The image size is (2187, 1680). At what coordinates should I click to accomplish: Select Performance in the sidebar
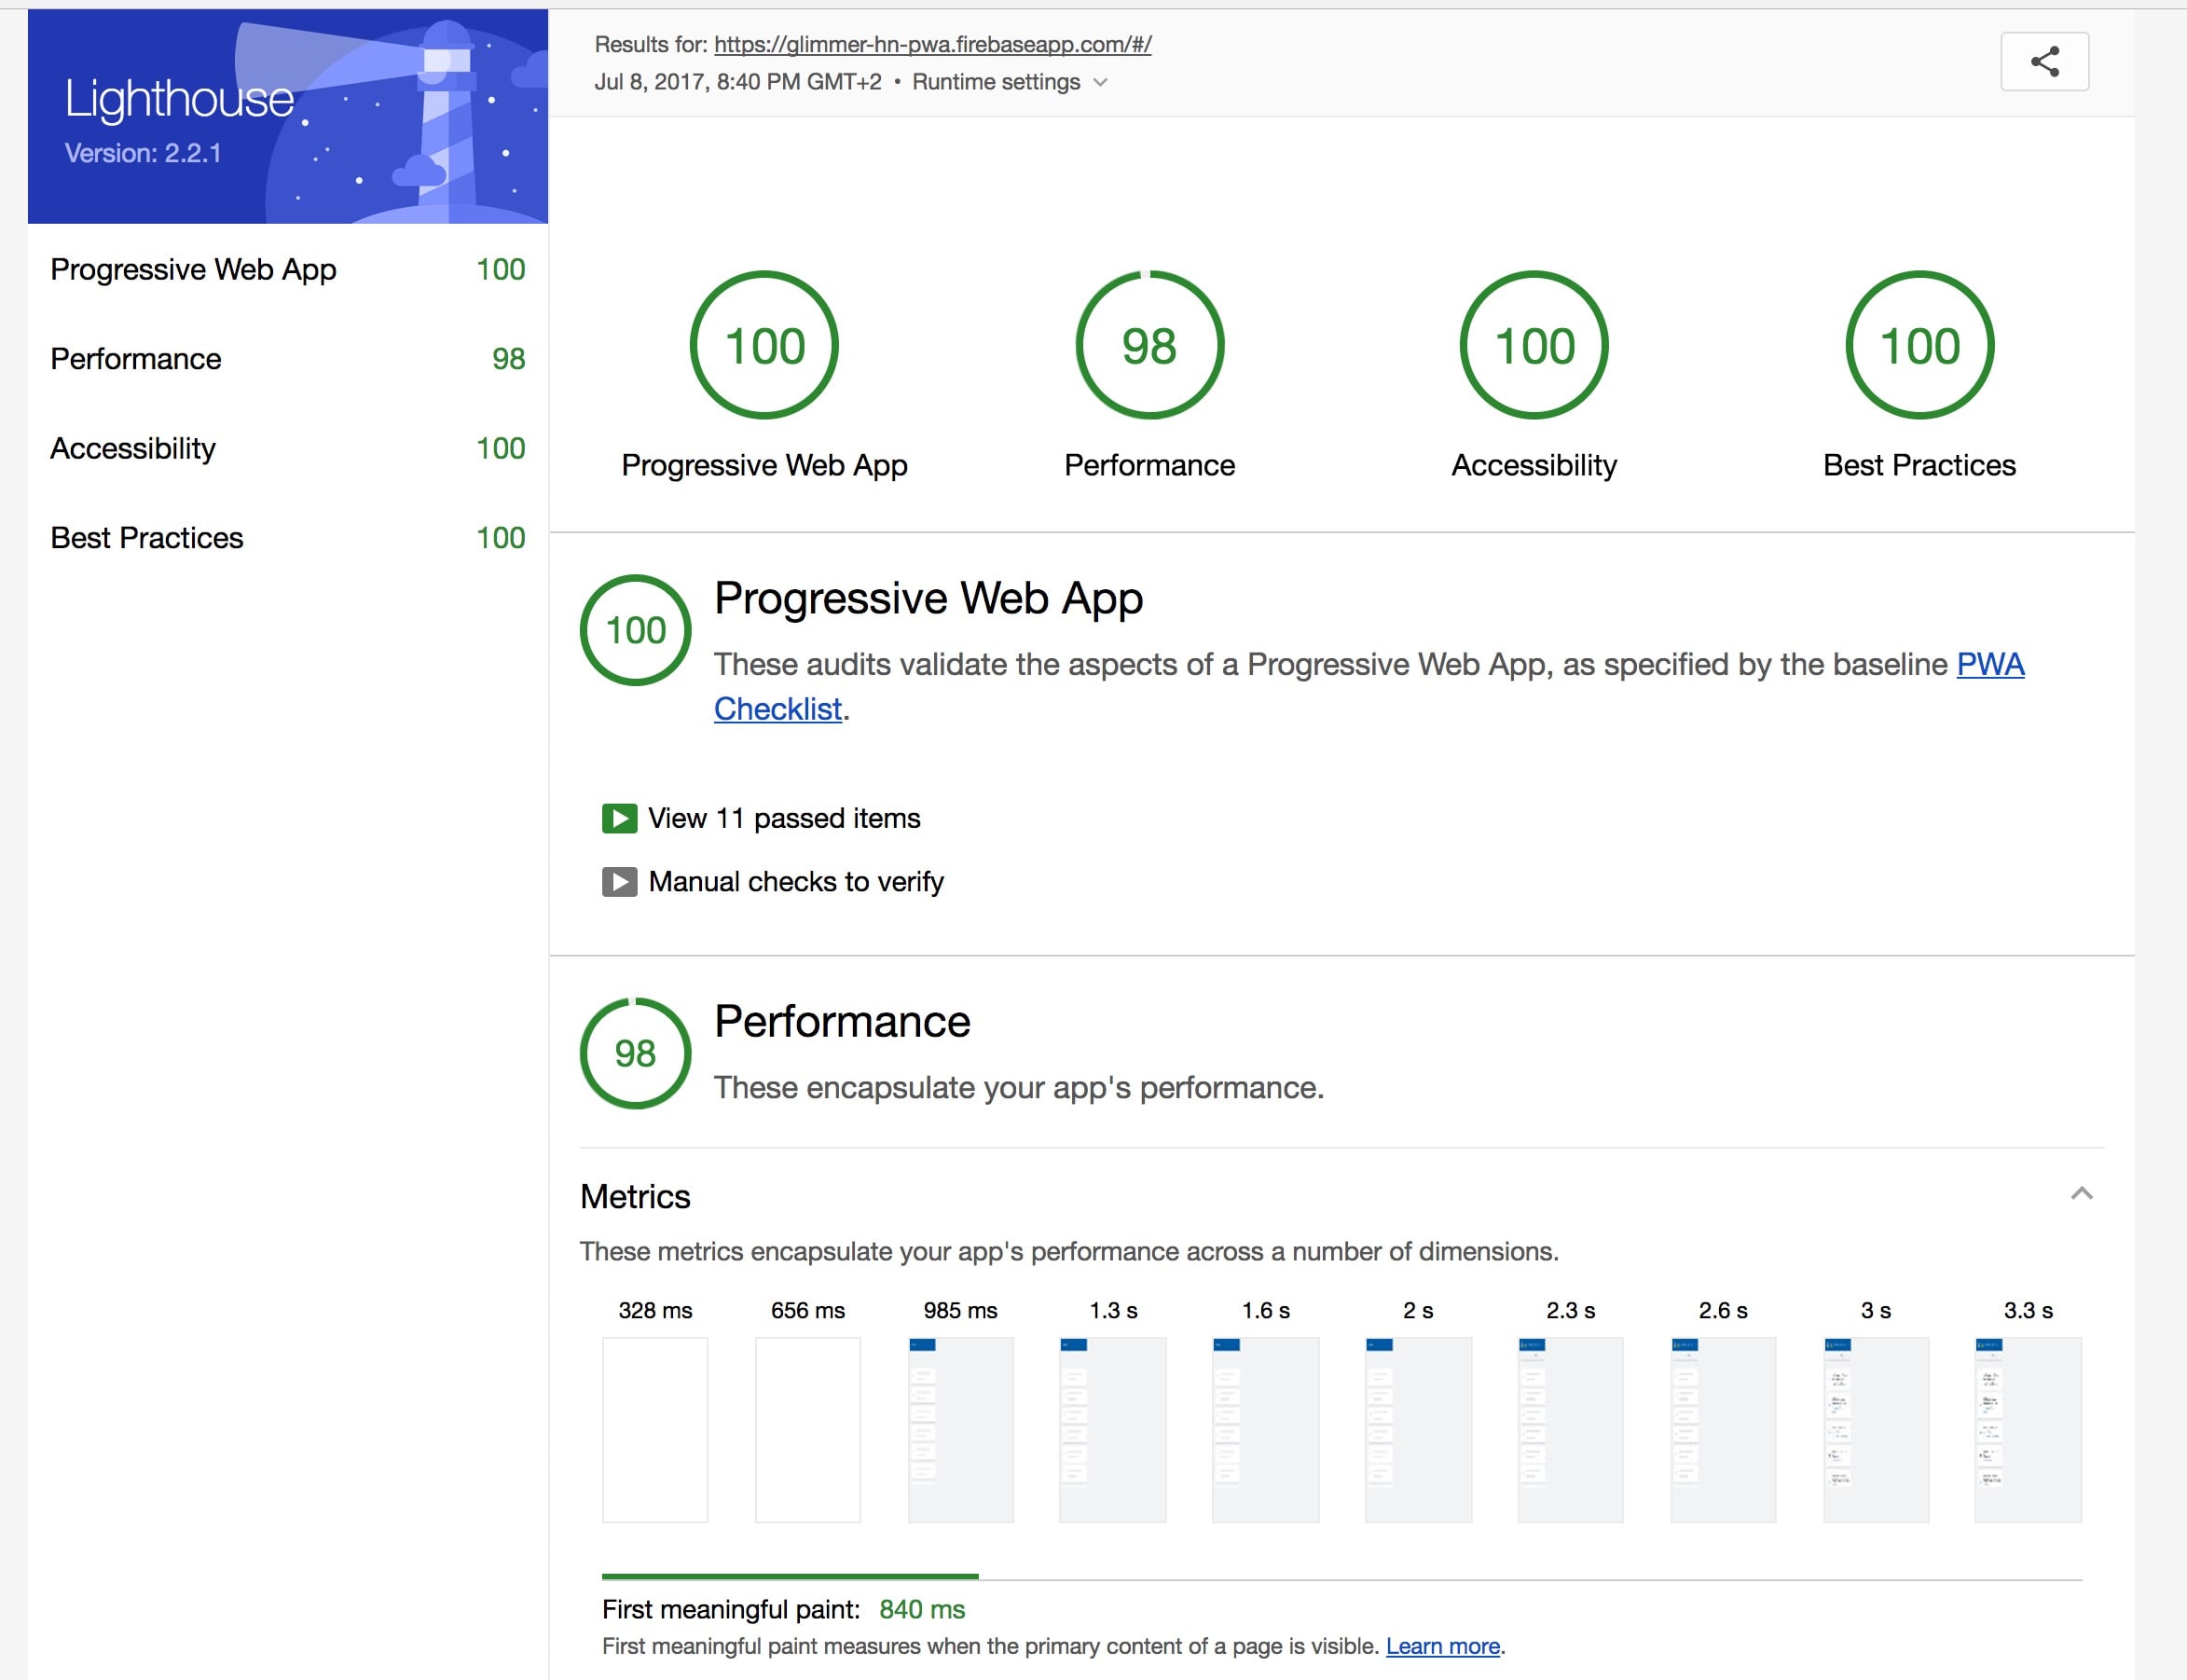136,358
